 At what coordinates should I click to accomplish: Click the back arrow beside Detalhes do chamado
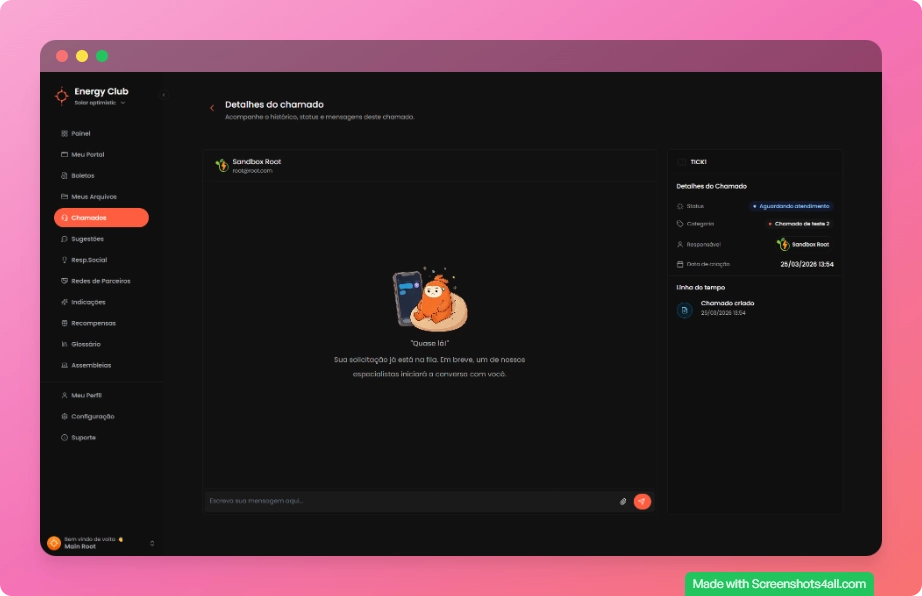(212, 108)
